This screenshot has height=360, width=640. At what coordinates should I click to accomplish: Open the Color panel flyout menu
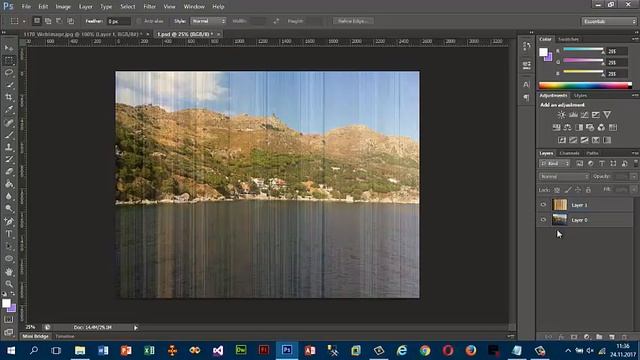[x=635, y=39]
